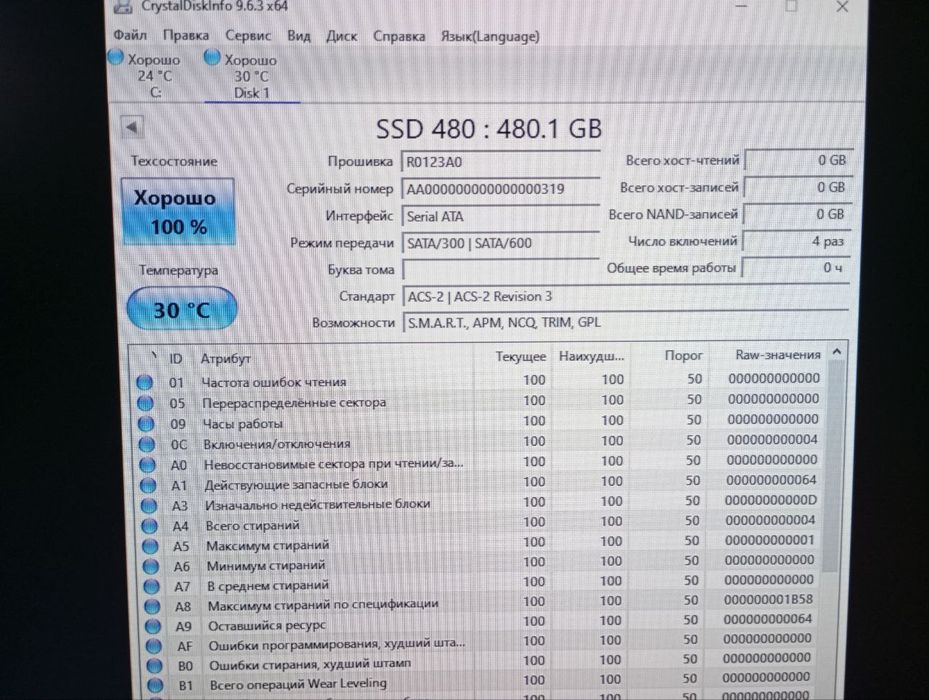Select the Изначально недействительные блоки row text
The width and height of the screenshot is (929, 700).
click(318, 504)
